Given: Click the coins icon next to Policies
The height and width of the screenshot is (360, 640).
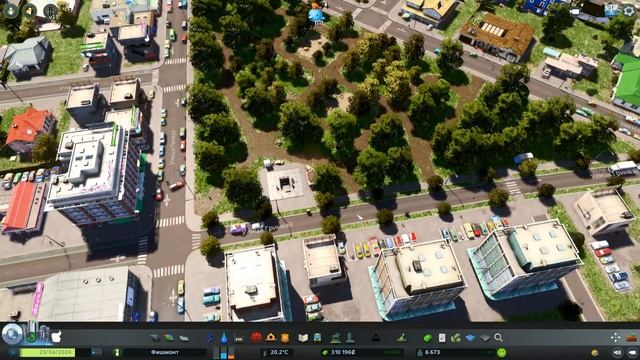Looking at the screenshot, I should coord(456,338).
